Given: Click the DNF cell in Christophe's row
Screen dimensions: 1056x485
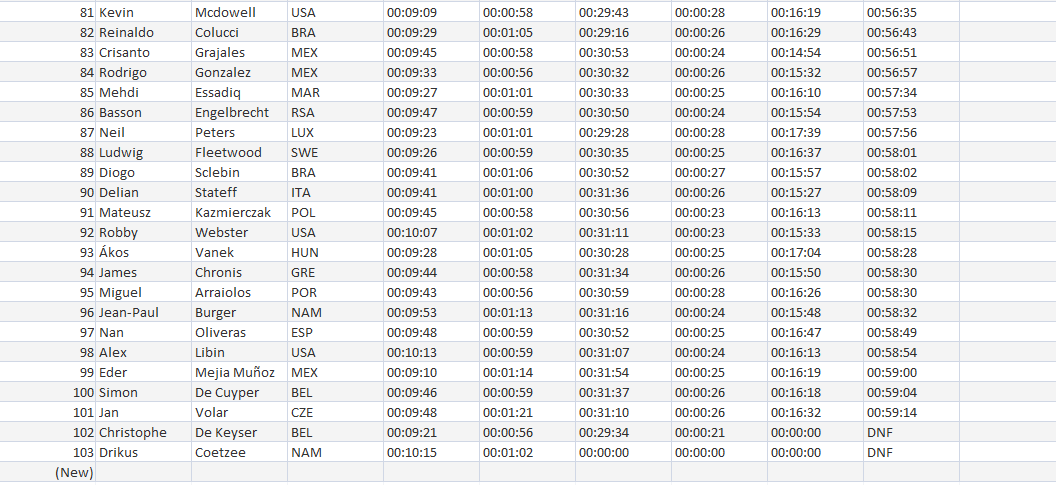Looking at the screenshot, I should tap(911, 432).
